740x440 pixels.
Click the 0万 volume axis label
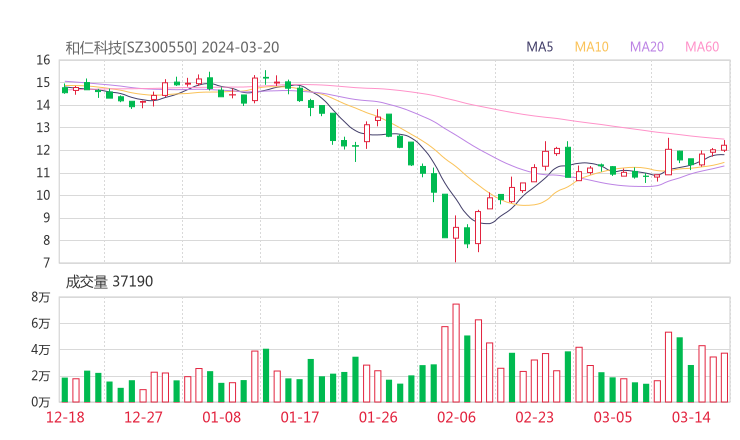41,402
